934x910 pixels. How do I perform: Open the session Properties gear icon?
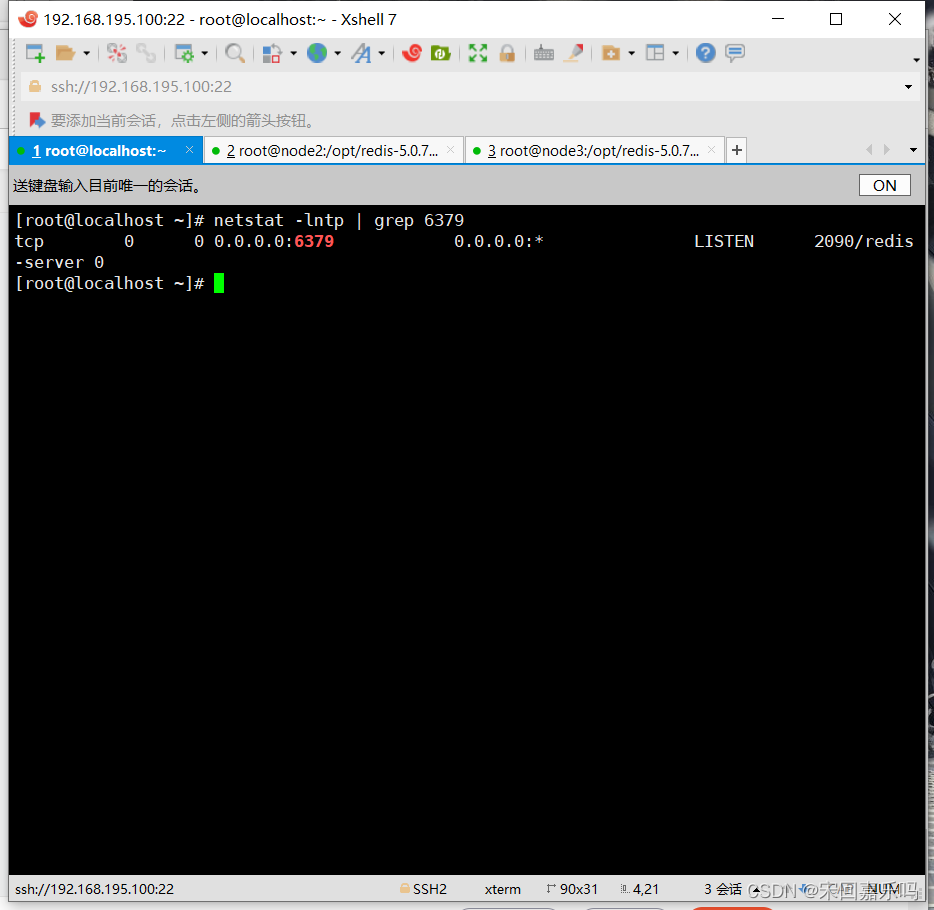(x=184, y=54)
